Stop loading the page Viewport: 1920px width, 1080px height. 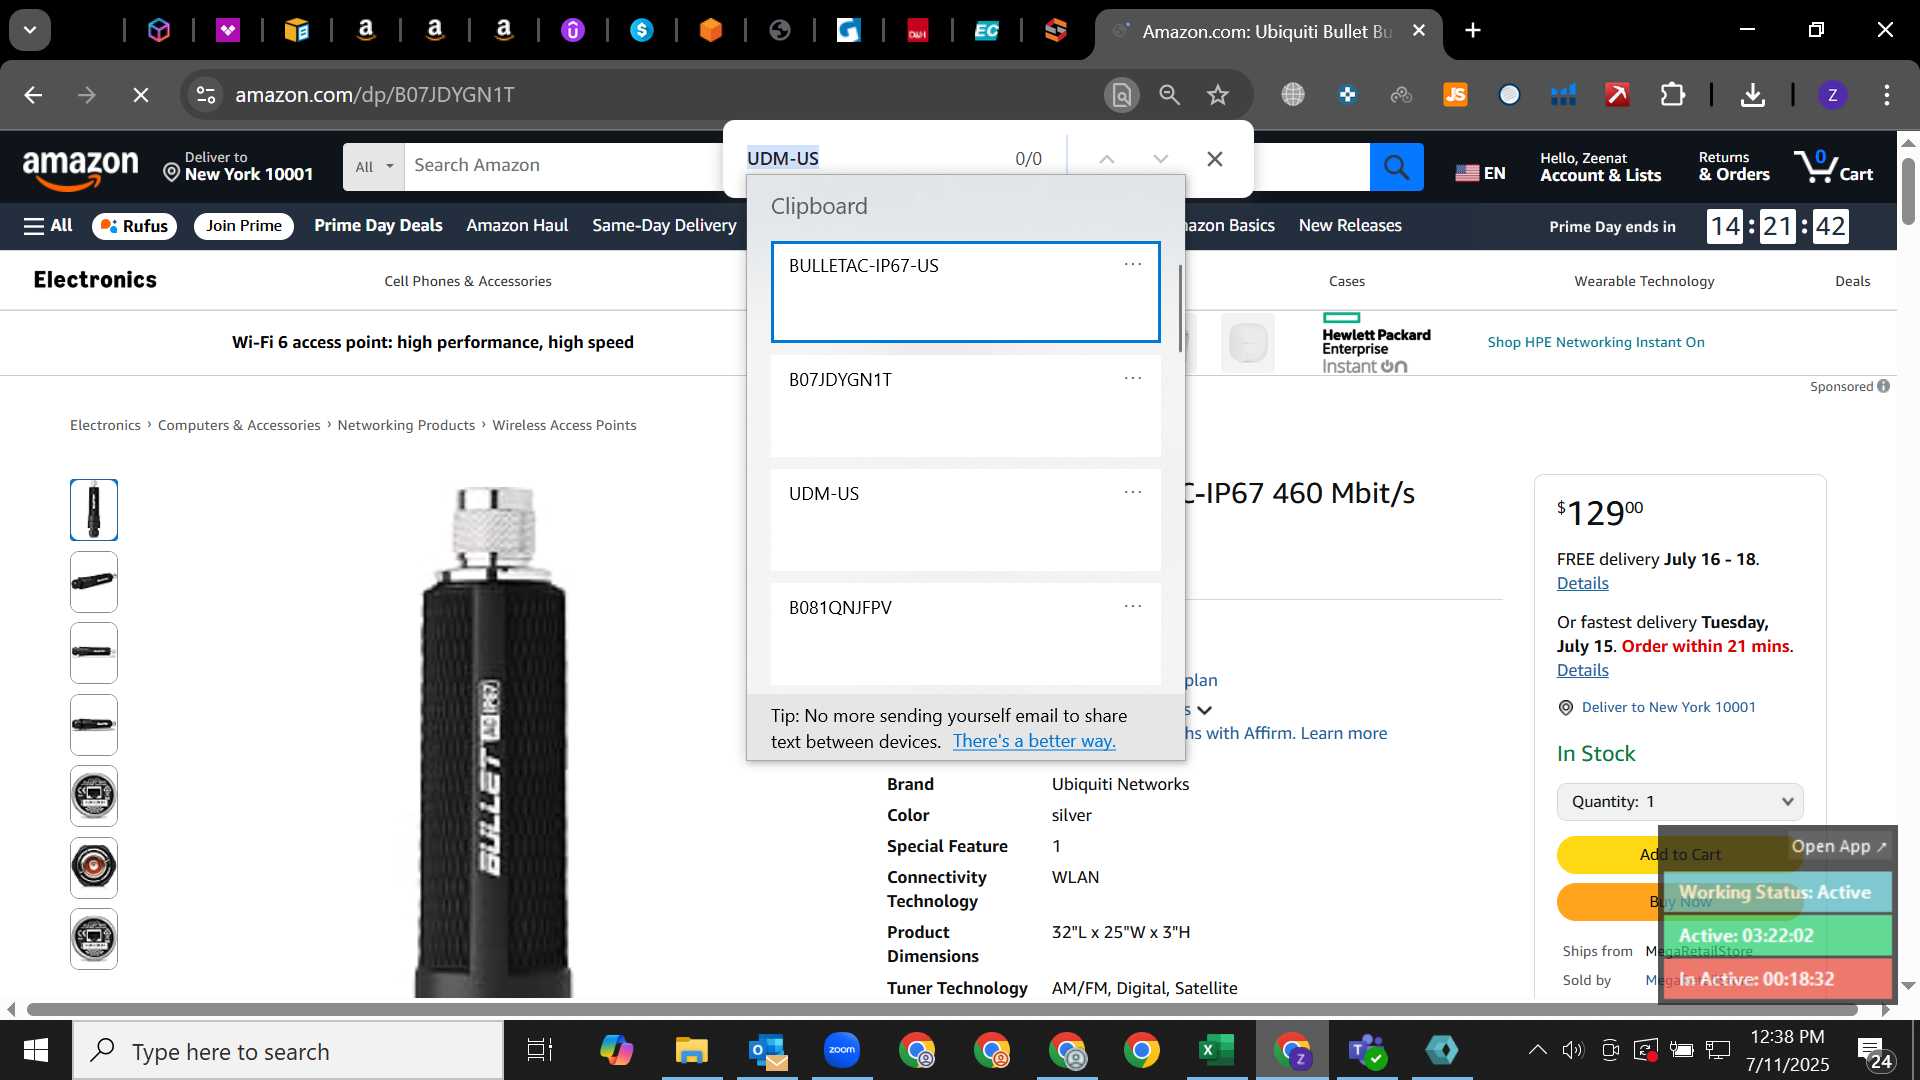tap(141, 95)
